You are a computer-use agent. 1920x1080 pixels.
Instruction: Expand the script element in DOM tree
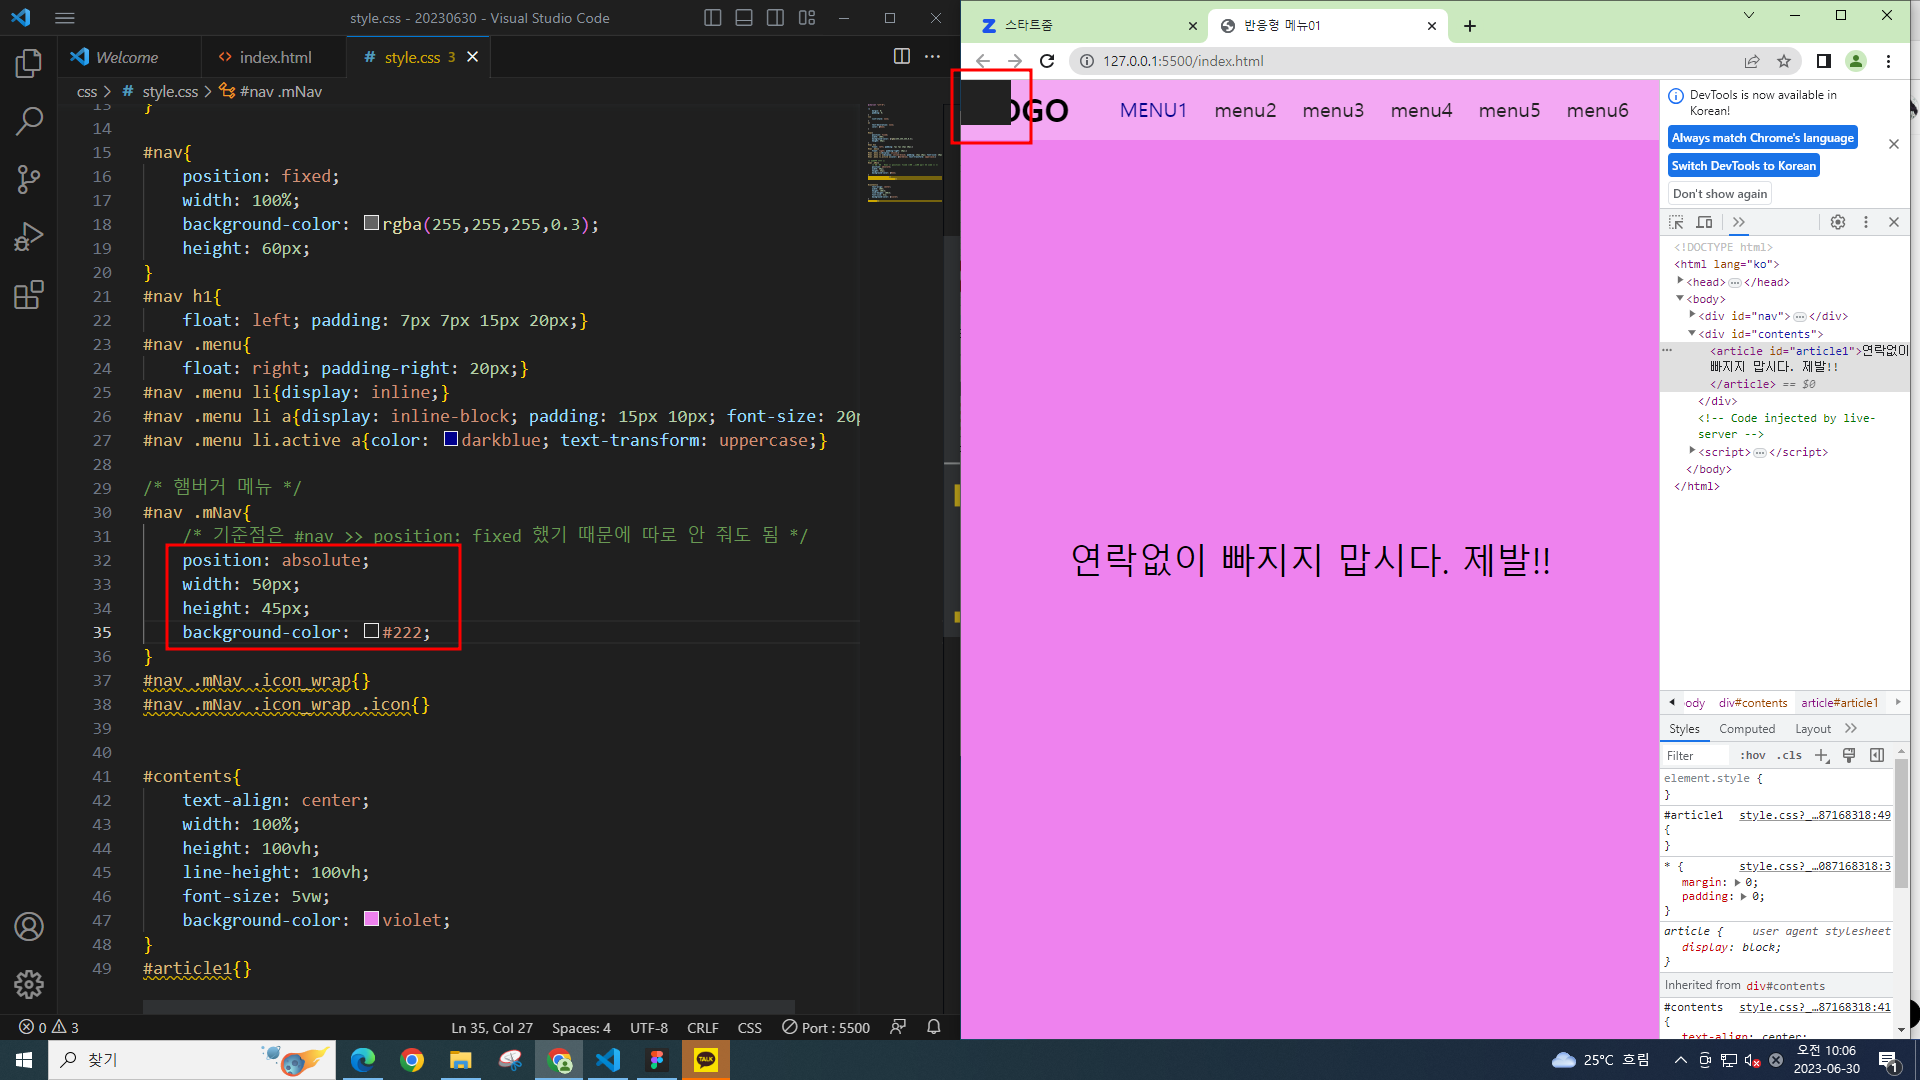click(1692, 452)
